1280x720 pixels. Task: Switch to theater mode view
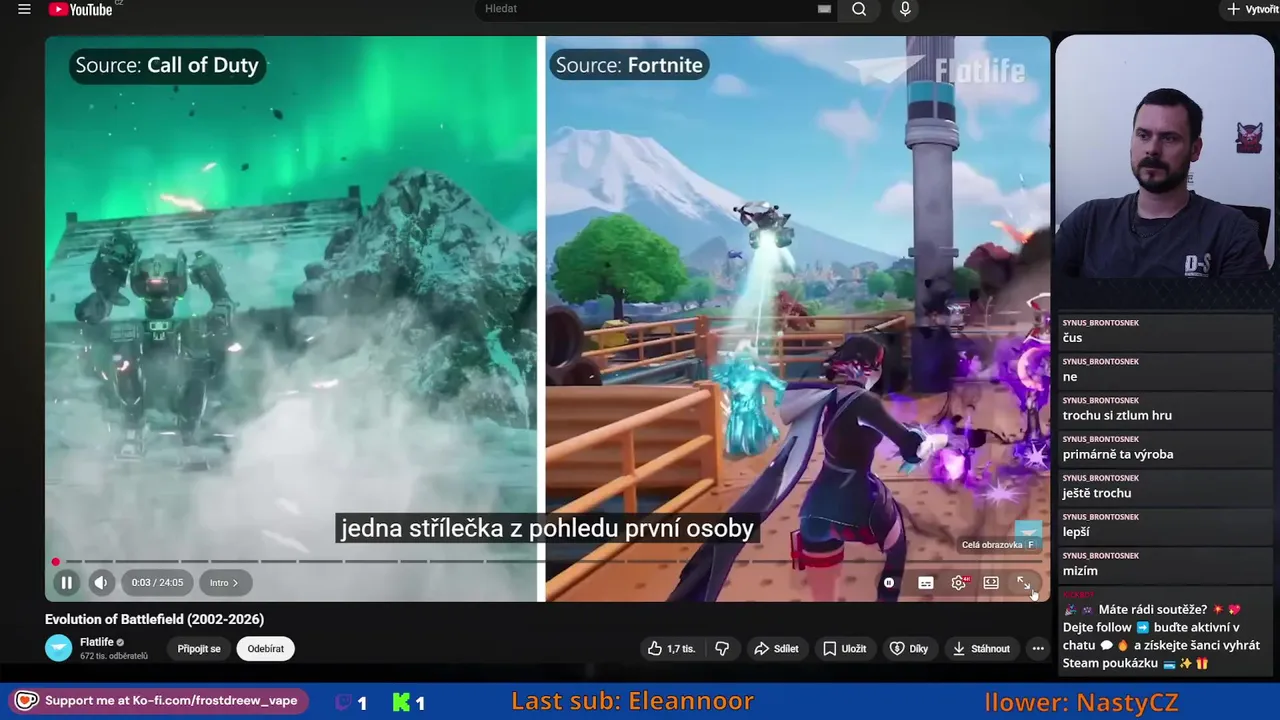(x=991, y=583)
